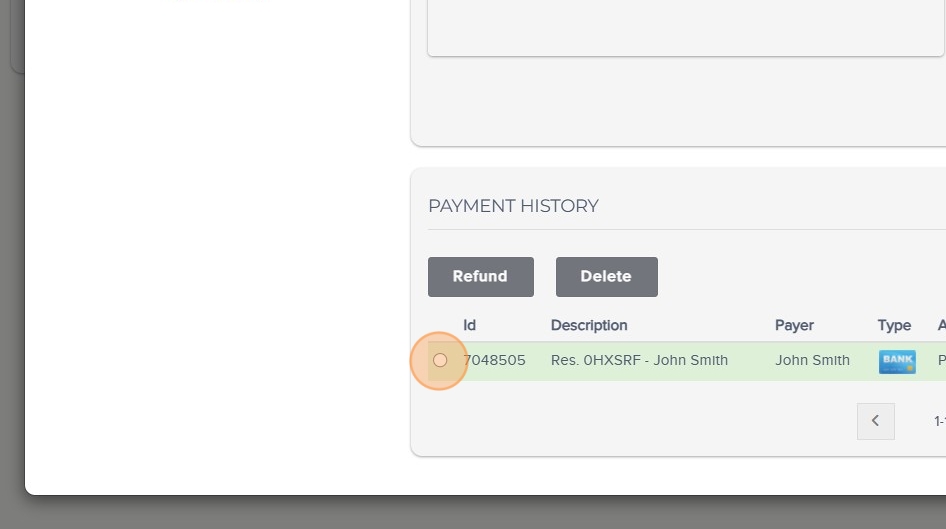
Task: Dismiss modal by clicking dimmed backdrop on left
Action: pyautogui.click(x=11, y=271)
